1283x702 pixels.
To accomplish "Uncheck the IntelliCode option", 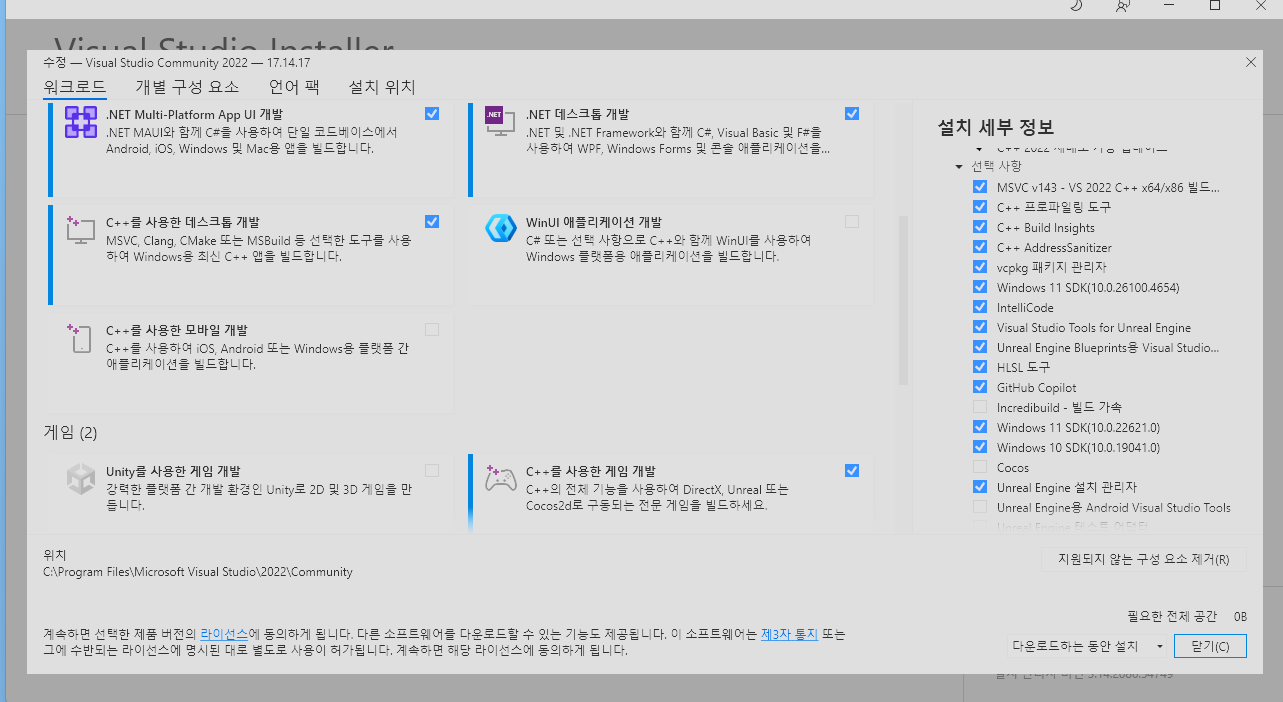I will 979,307.
